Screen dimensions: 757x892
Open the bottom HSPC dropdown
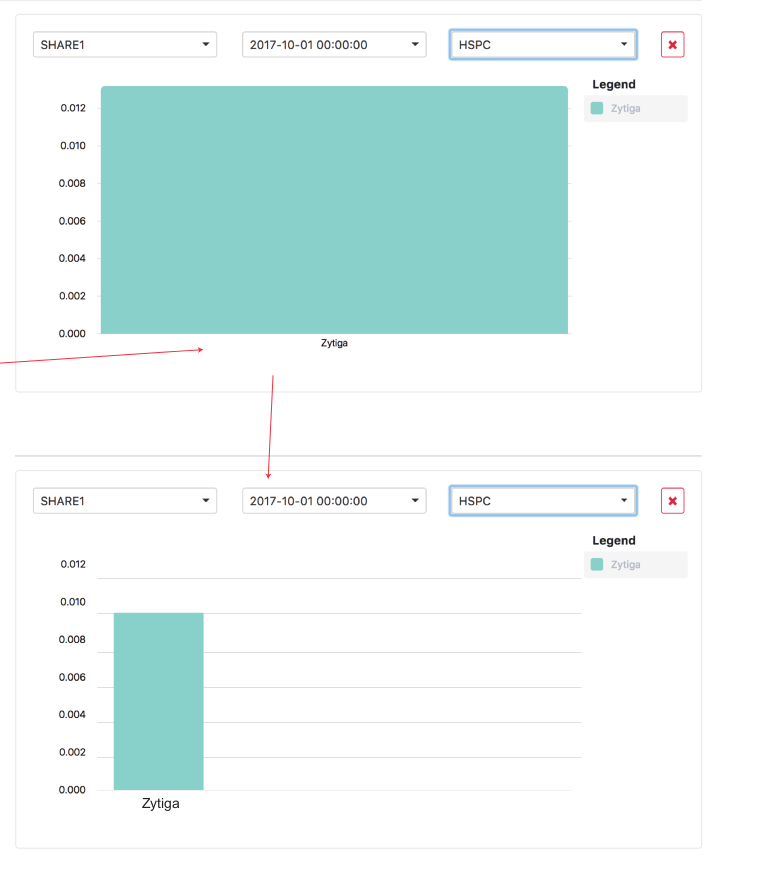[x=542, y=500]
